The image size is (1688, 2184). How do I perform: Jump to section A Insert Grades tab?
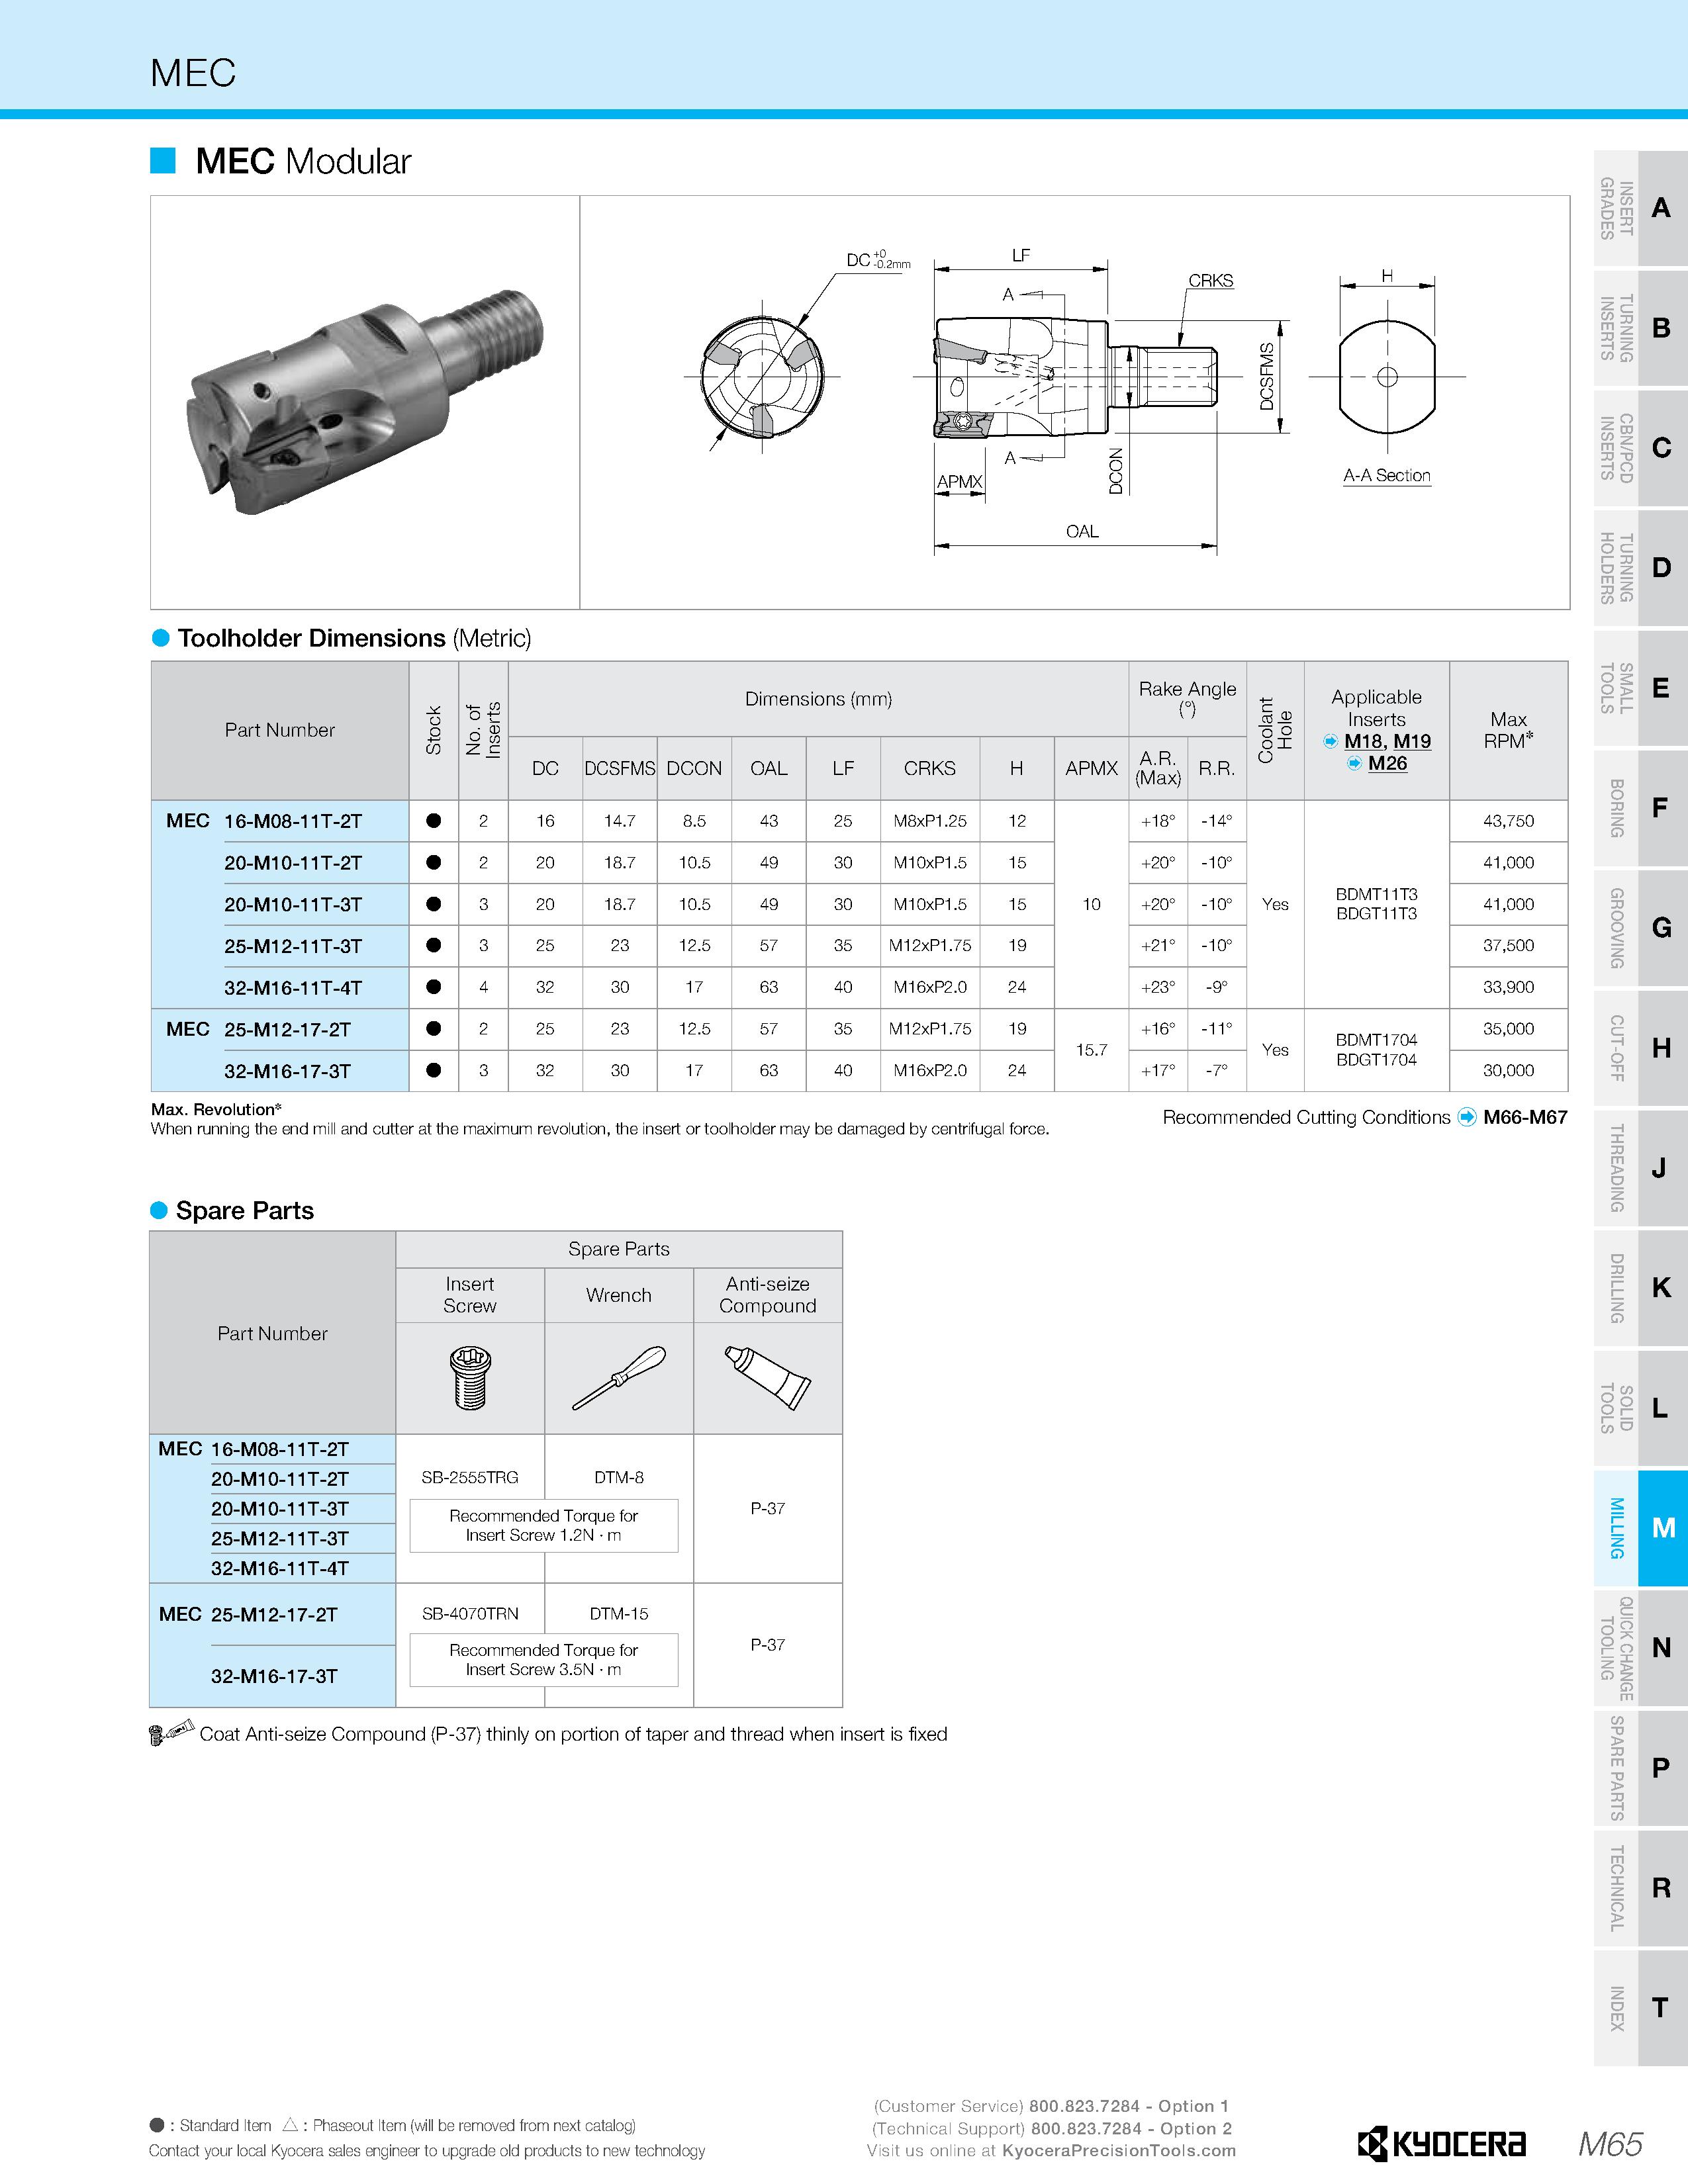(1641, 208)
